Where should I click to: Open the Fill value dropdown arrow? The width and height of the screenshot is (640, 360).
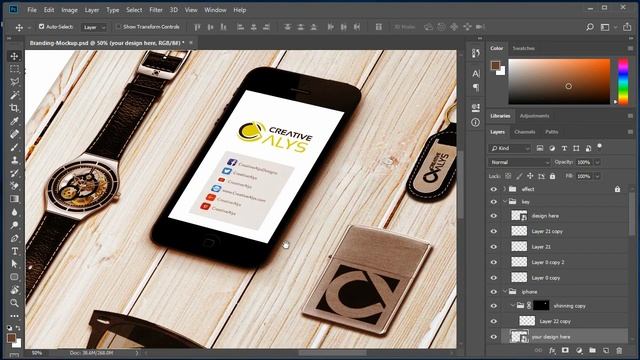point(597,176)
